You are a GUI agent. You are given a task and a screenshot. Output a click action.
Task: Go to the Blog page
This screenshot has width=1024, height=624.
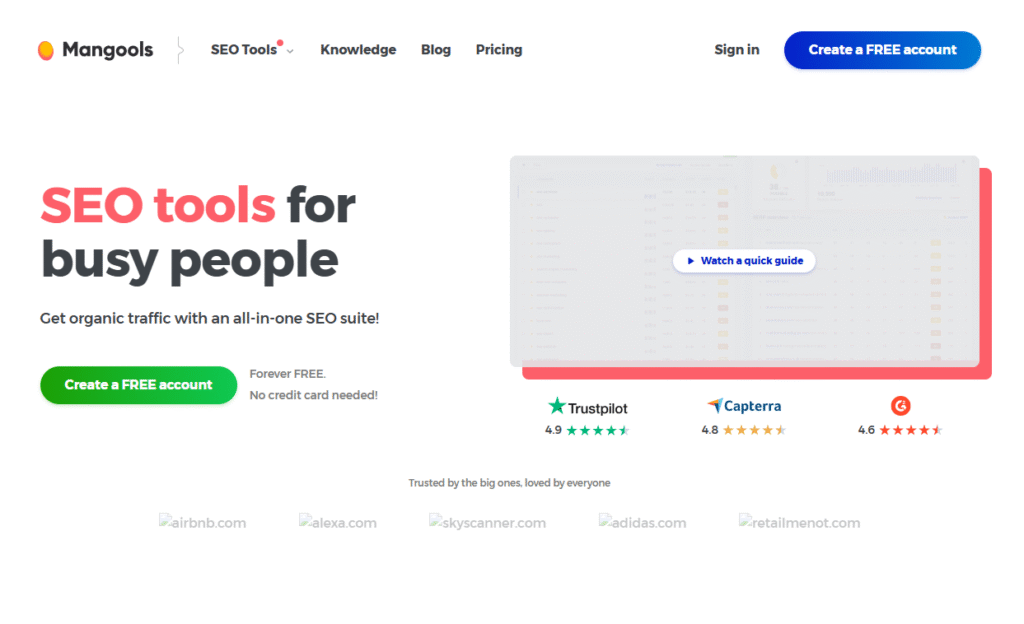436,50
